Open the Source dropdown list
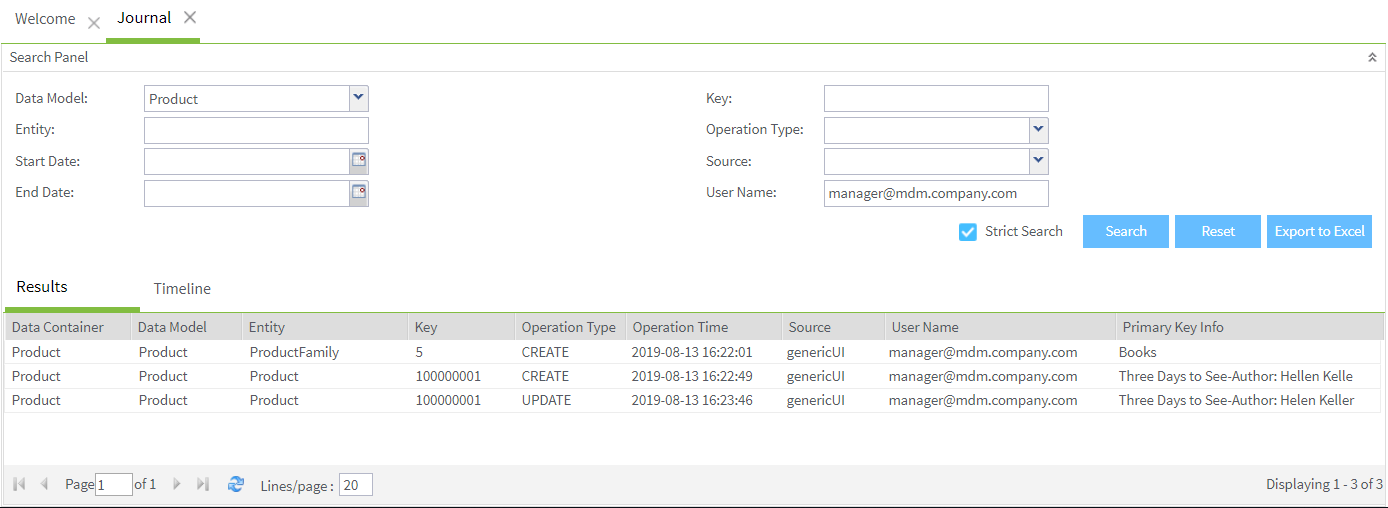This screenshot has height=508, width=1388. click(1038, 161)
